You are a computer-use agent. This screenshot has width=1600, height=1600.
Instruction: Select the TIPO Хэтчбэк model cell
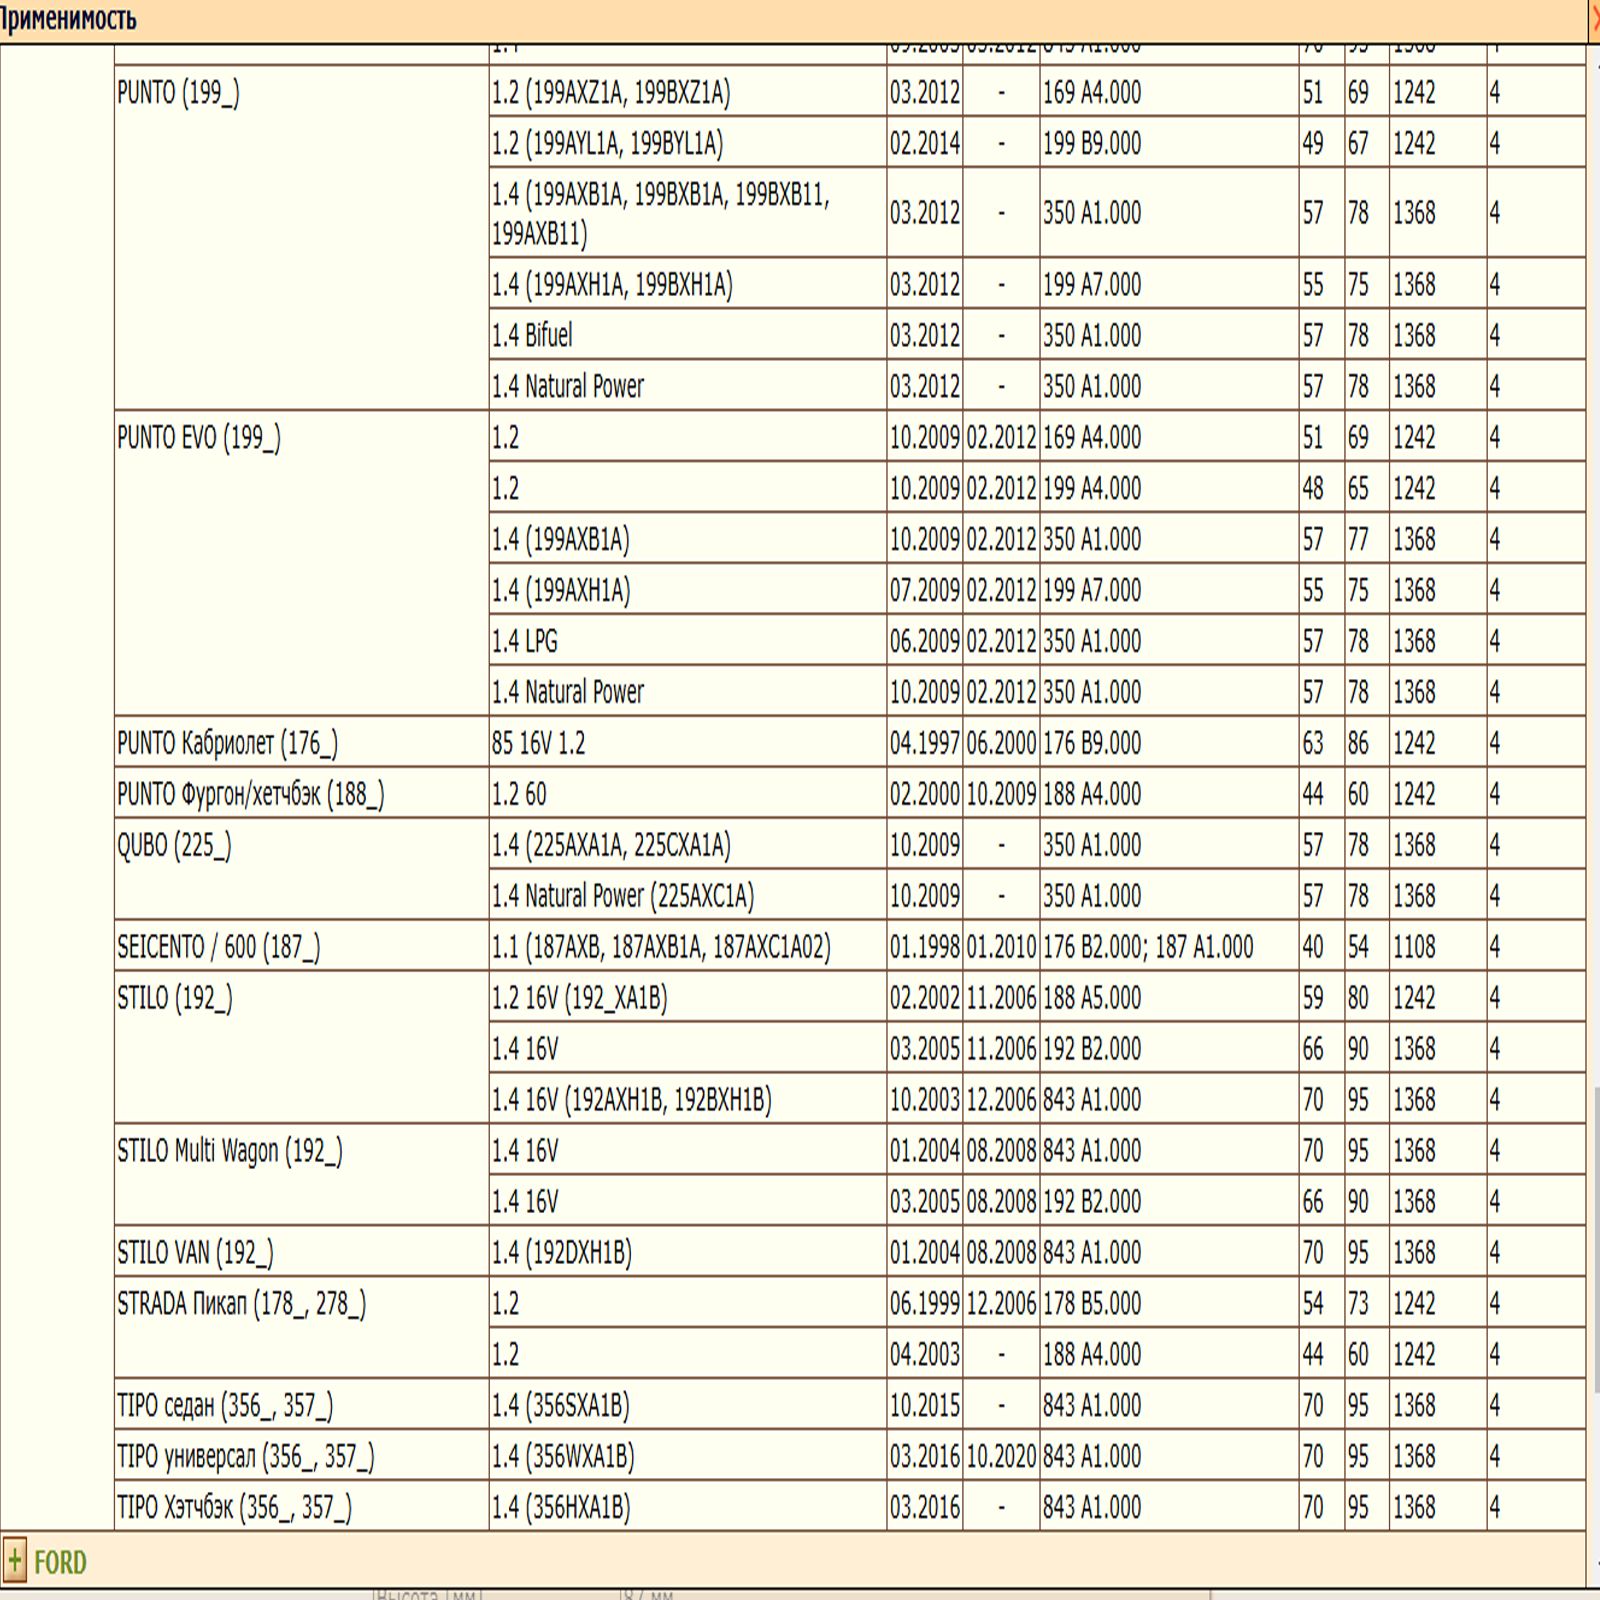[x=234, y=1508]
